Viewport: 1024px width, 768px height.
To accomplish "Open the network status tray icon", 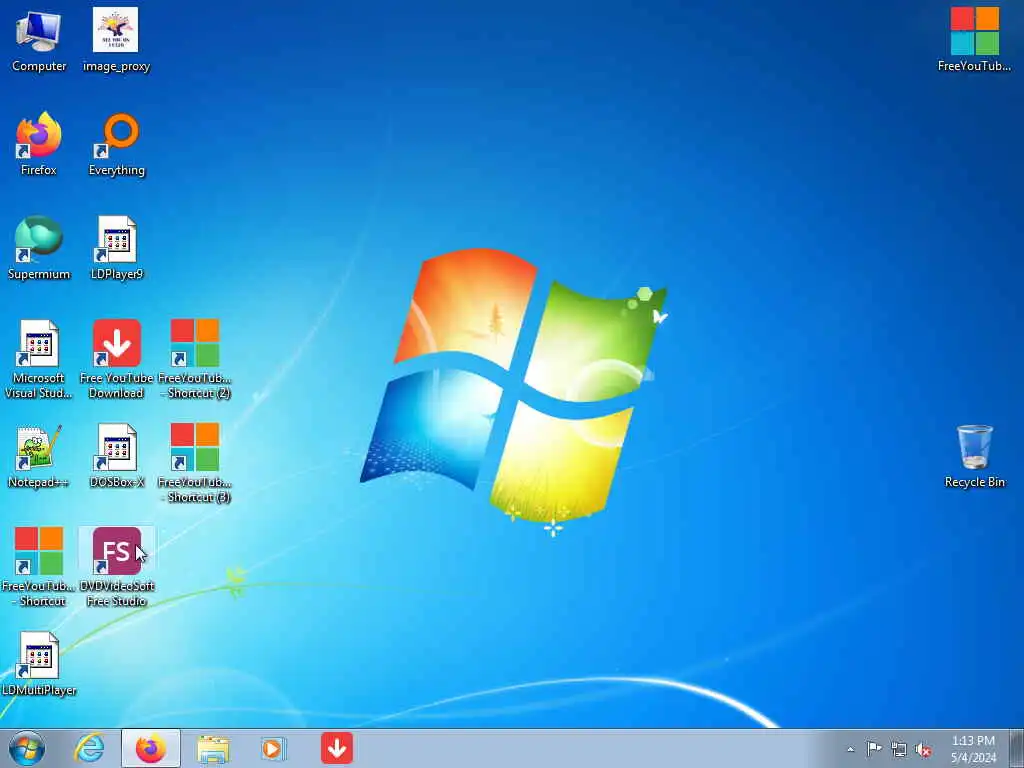I will (899, 750).
